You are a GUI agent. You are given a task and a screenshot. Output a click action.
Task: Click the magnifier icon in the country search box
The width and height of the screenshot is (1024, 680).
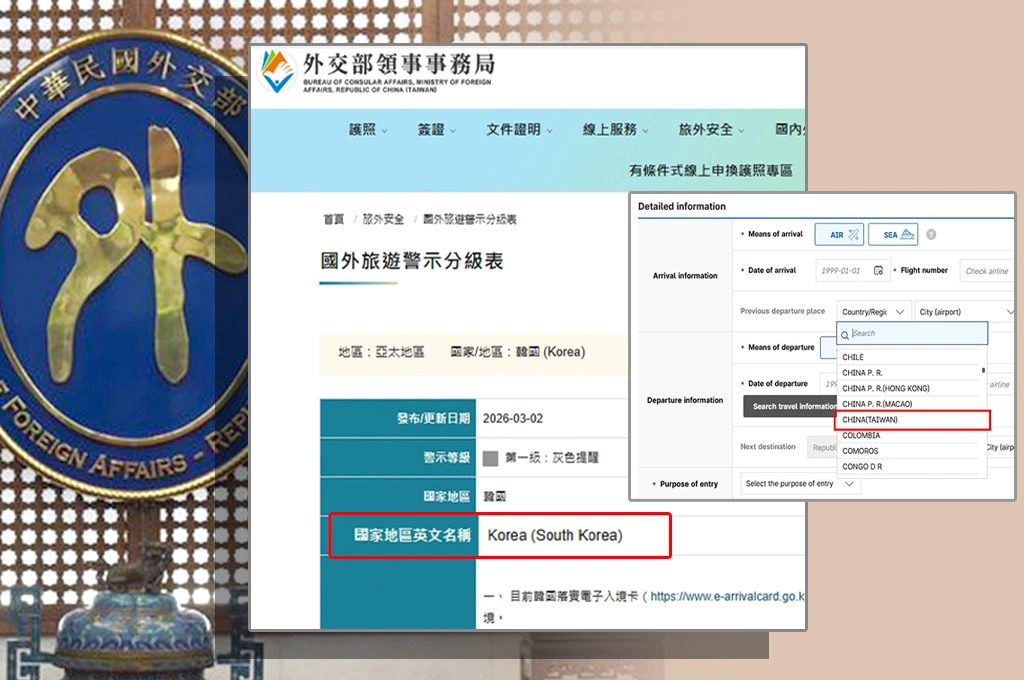(x=845, y=333)
